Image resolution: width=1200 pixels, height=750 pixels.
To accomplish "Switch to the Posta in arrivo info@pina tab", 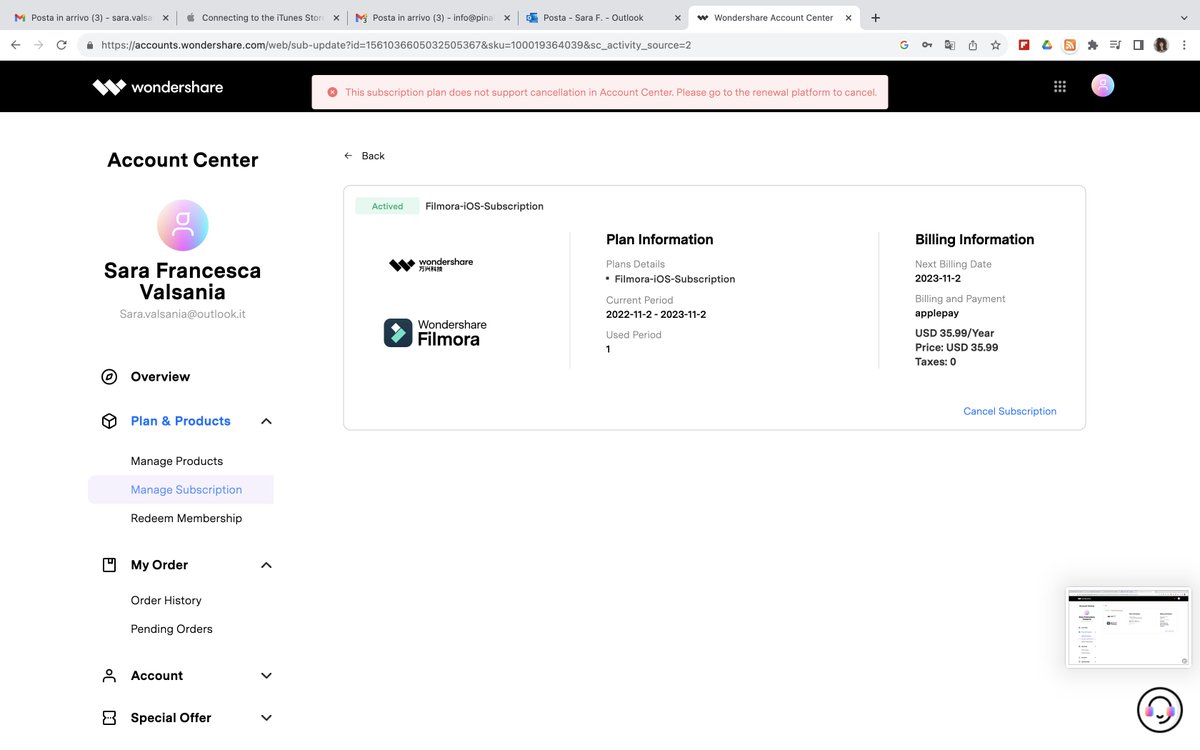I will coord(433,18).
